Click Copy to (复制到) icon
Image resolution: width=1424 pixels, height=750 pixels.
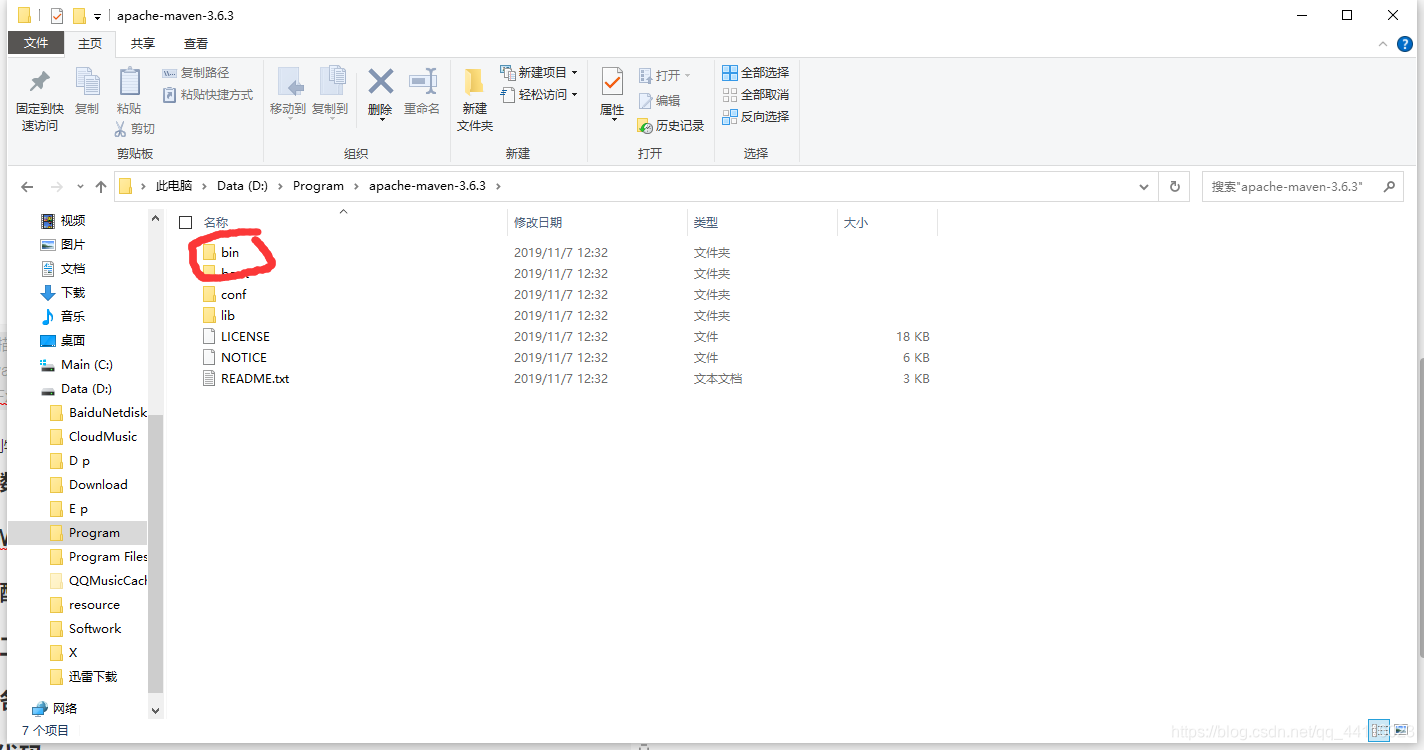tap(331, 82)
